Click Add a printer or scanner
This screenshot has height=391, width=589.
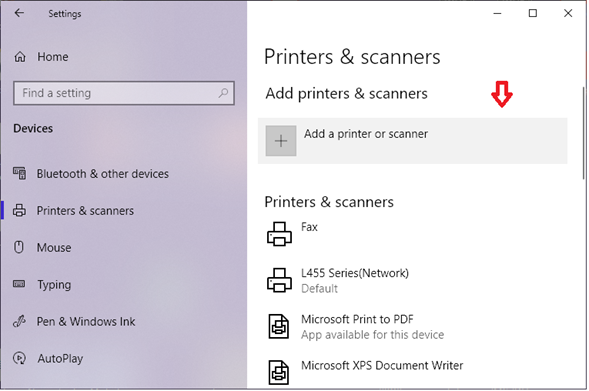tap(412, 141)
